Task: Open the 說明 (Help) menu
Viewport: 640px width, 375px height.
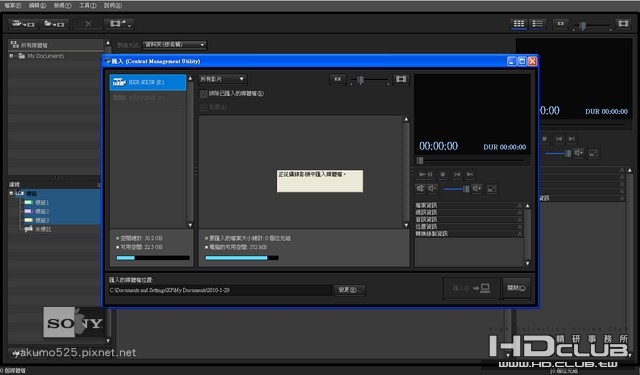Action: point(112,5)
